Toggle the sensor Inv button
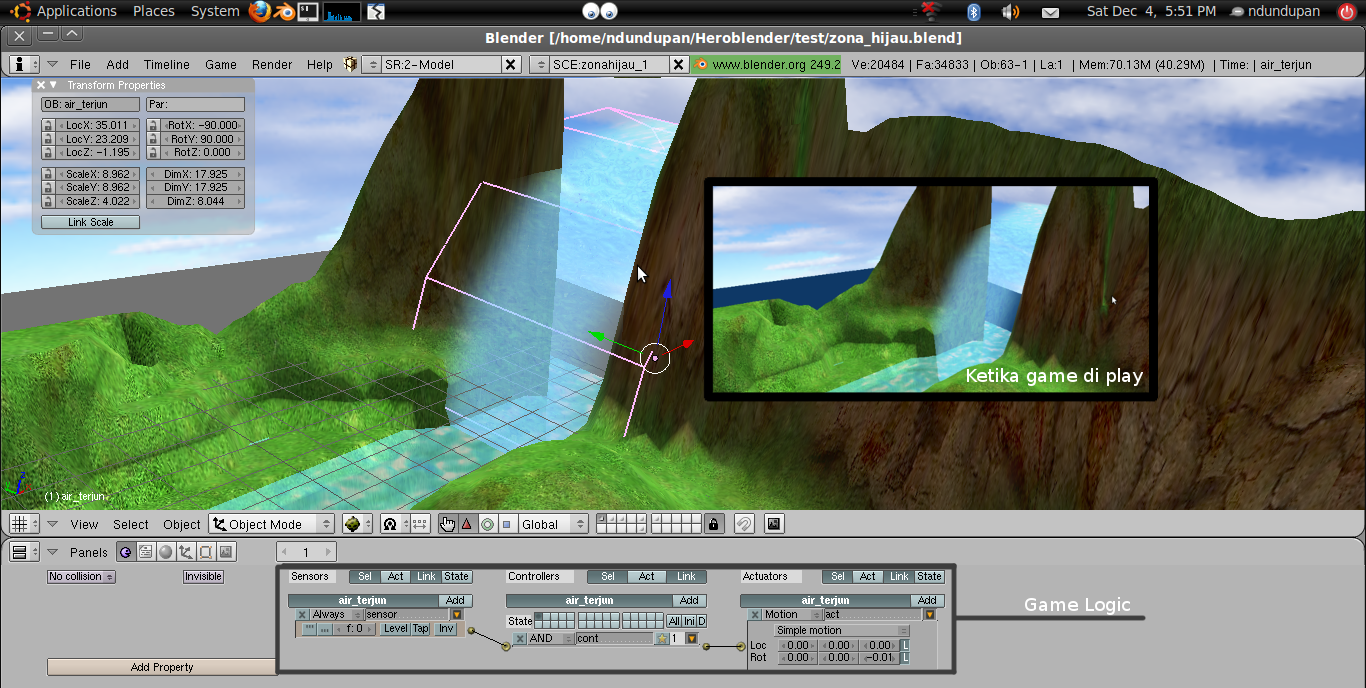This screenshot has width=1366, height=688. [446, 629]
